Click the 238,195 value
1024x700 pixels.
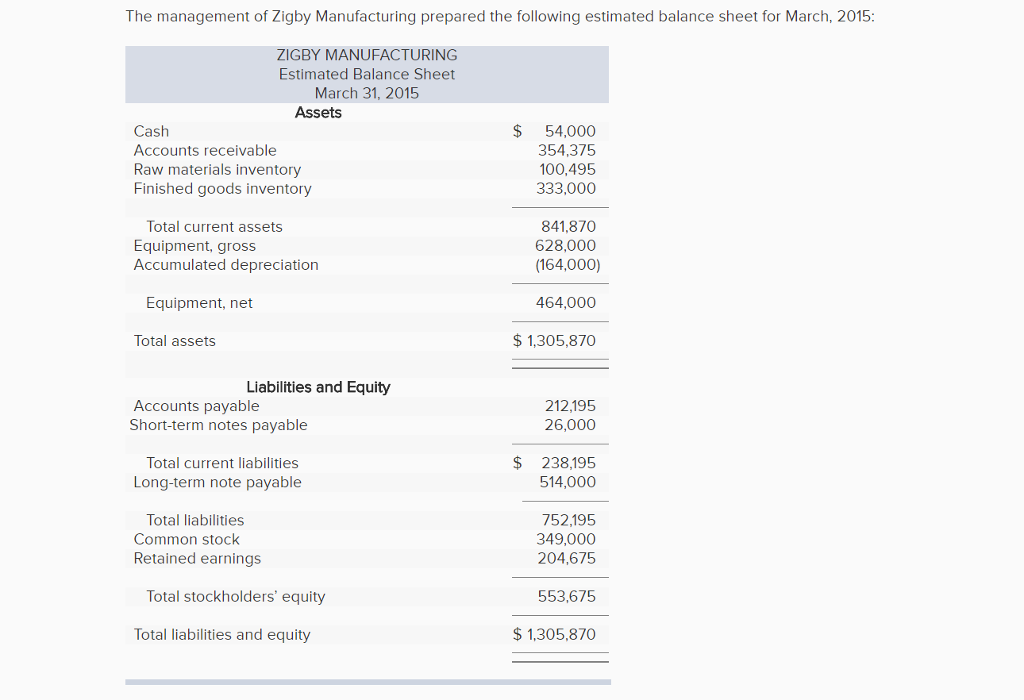pos(568,463)
